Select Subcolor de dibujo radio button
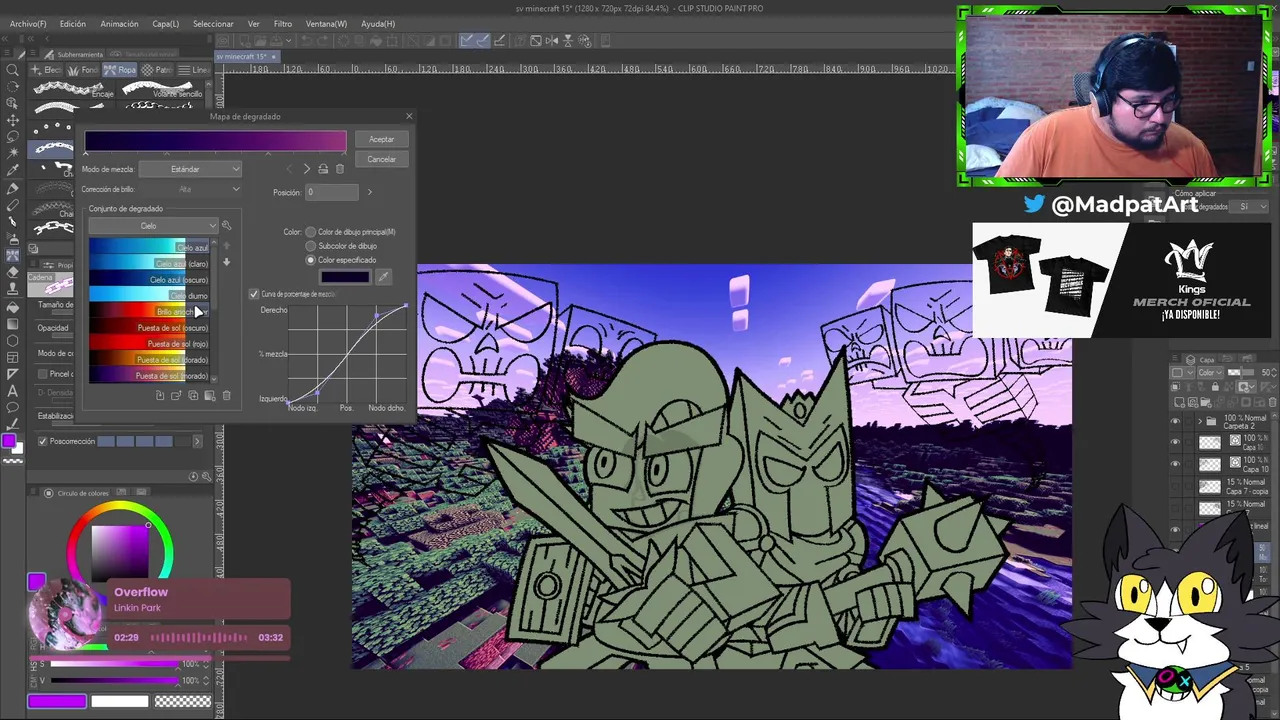 [x=311, y=246]
